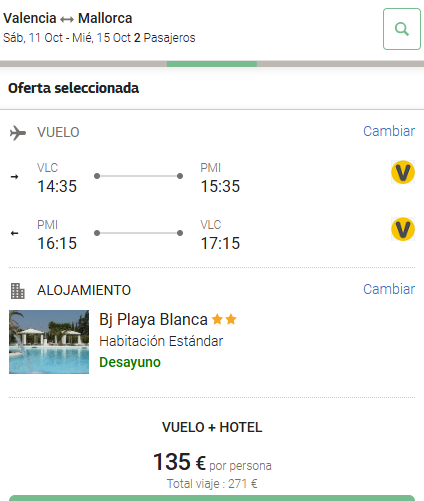Click the green progress bar step
This screenshot has width=424, height=501.
click(x=212, y=64)
